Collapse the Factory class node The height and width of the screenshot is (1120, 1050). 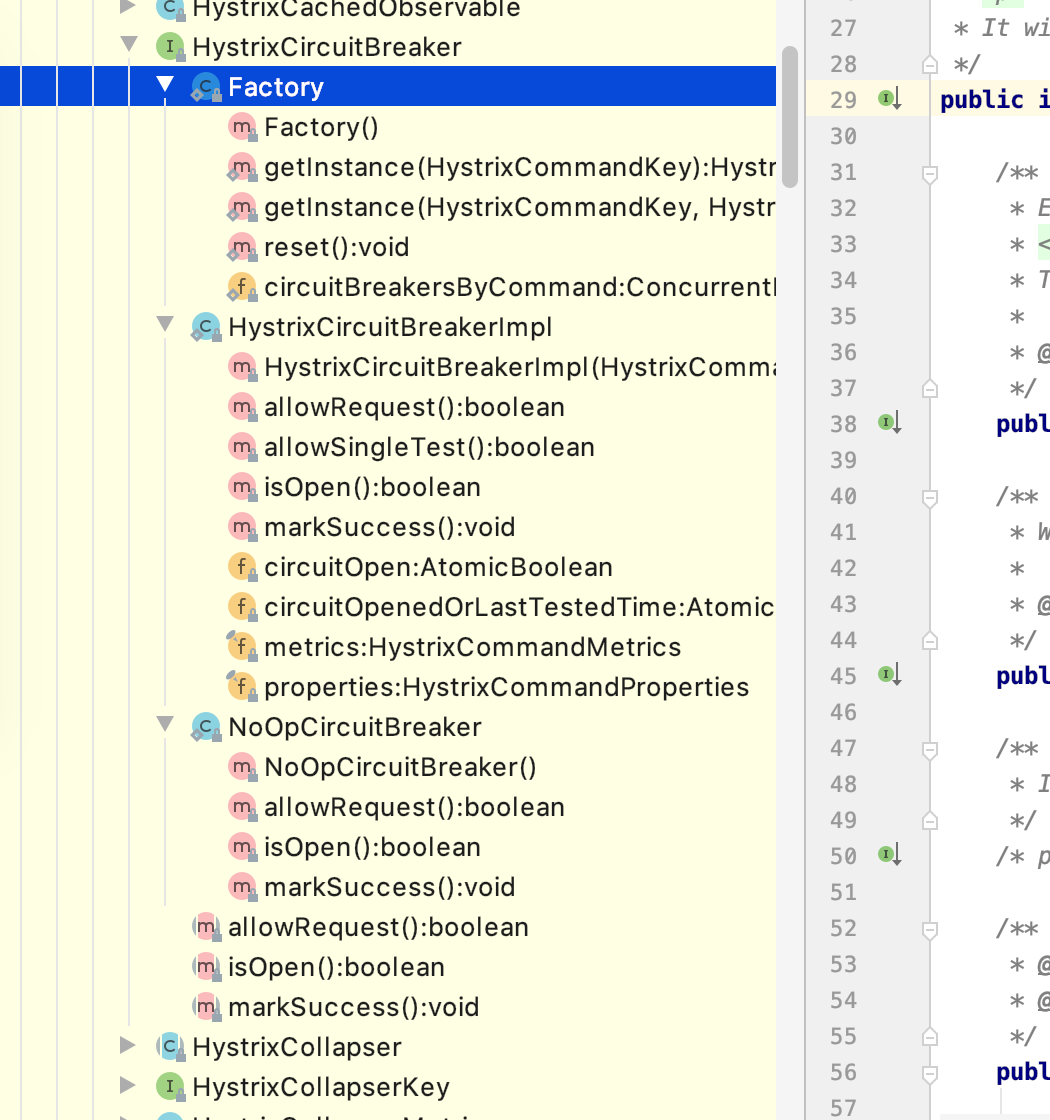pyautogui.click(x=165, y=86)
